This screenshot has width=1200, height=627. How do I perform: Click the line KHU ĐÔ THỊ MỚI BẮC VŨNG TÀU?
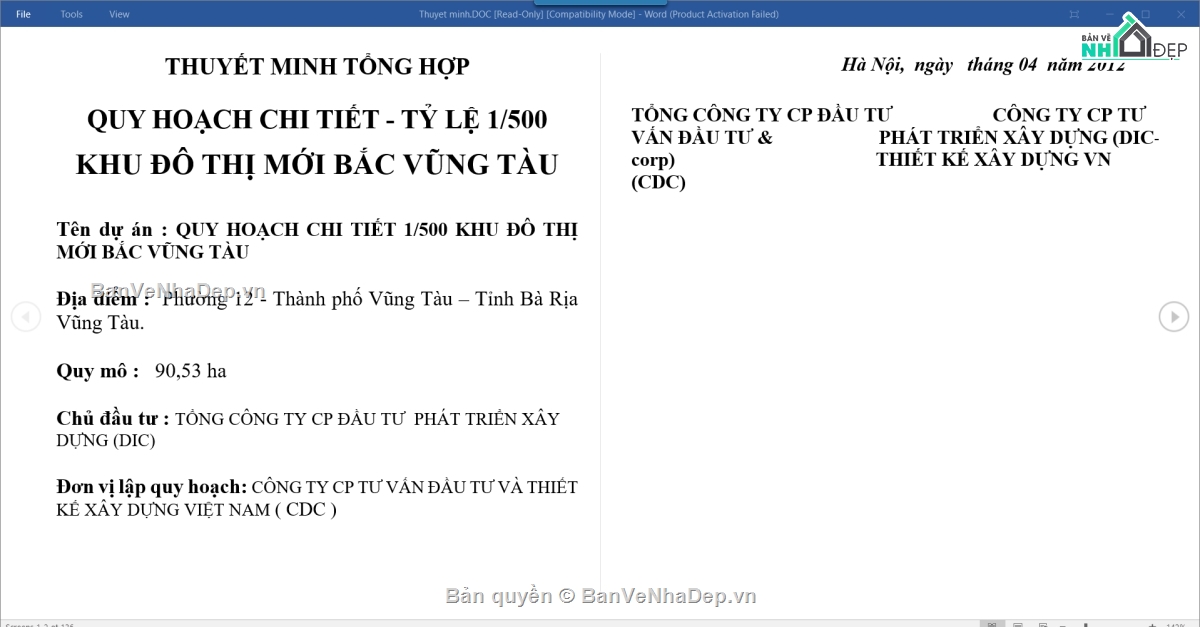point(317,164)
